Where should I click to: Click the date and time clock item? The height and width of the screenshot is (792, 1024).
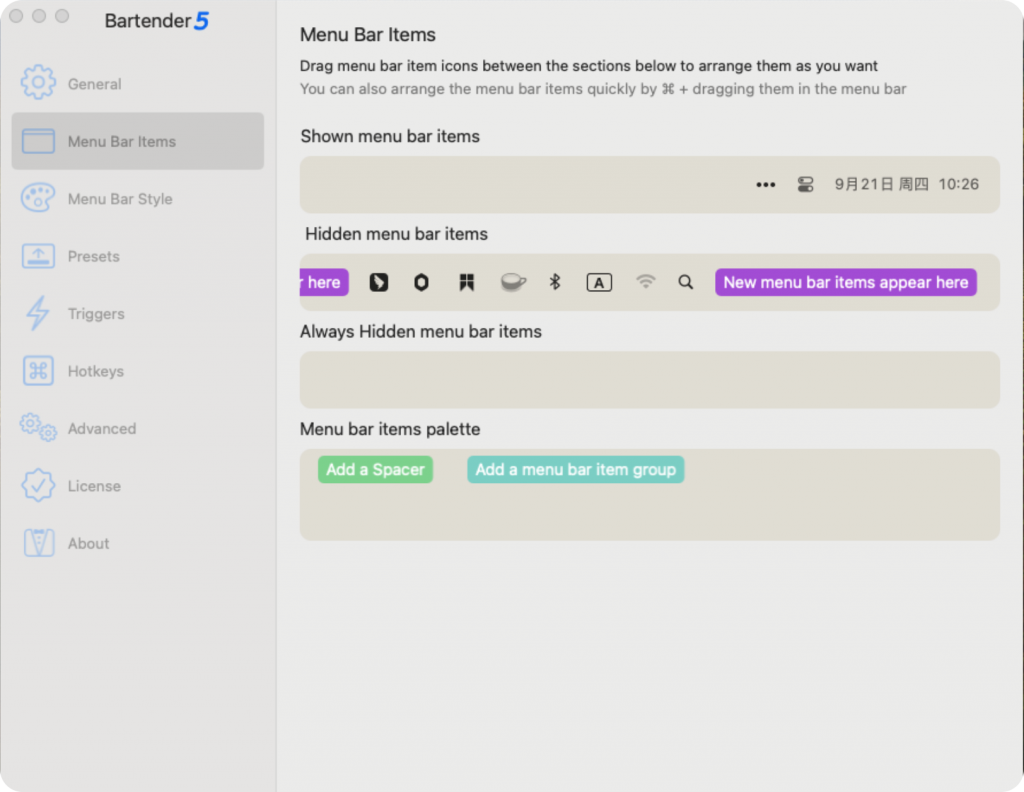click(906, 184)
